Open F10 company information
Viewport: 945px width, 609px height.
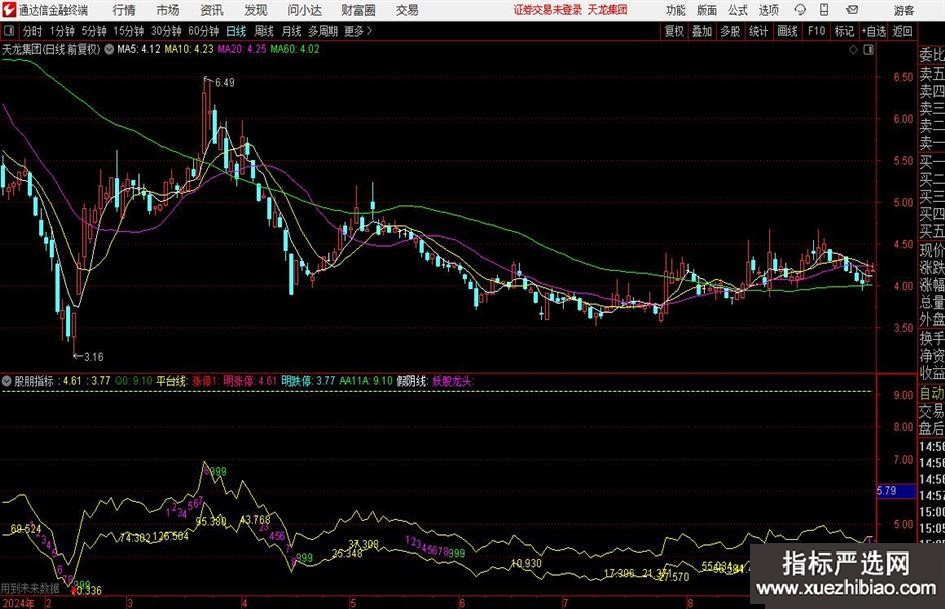click(x=816, y=31)
